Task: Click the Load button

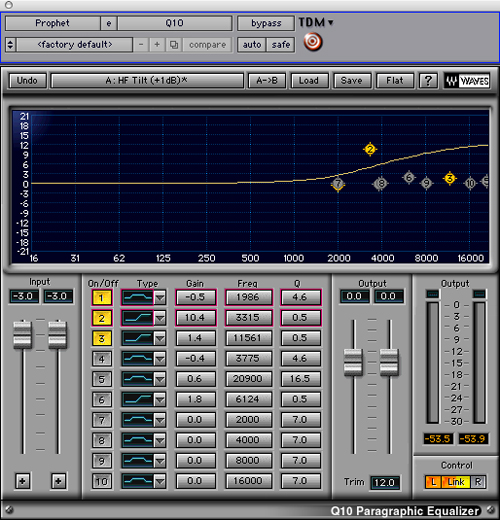Action: pos(309,81)
